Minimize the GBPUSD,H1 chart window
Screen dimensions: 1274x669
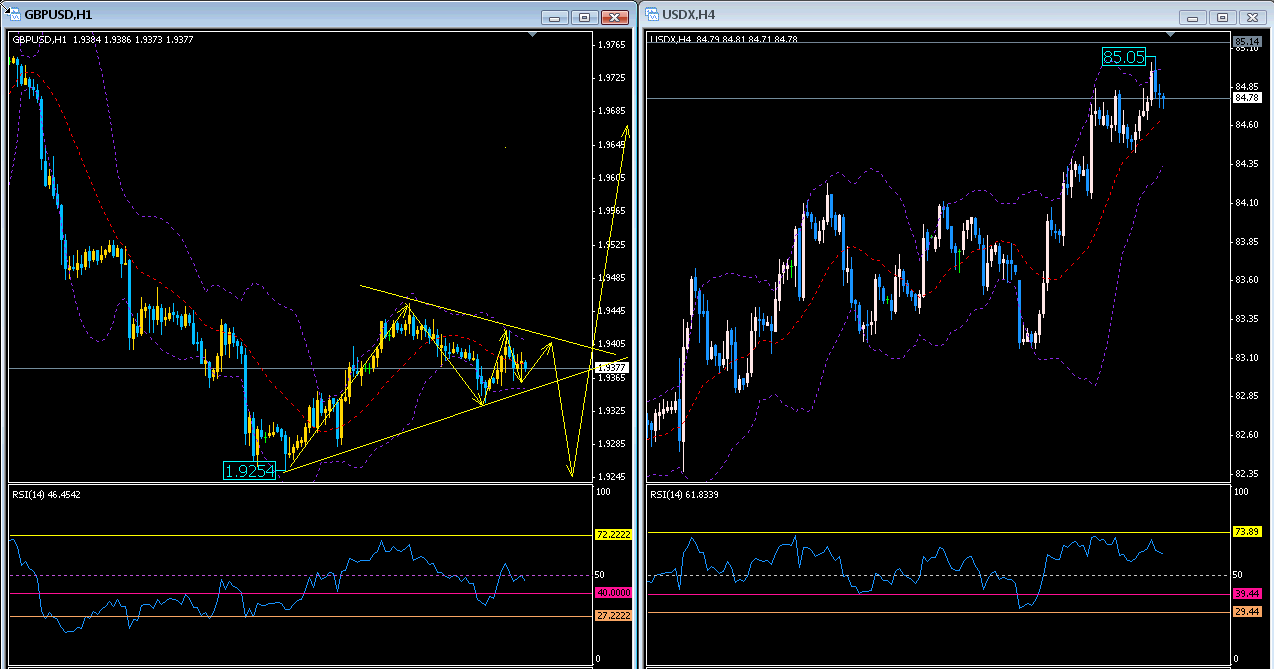(x=556, y=17)
